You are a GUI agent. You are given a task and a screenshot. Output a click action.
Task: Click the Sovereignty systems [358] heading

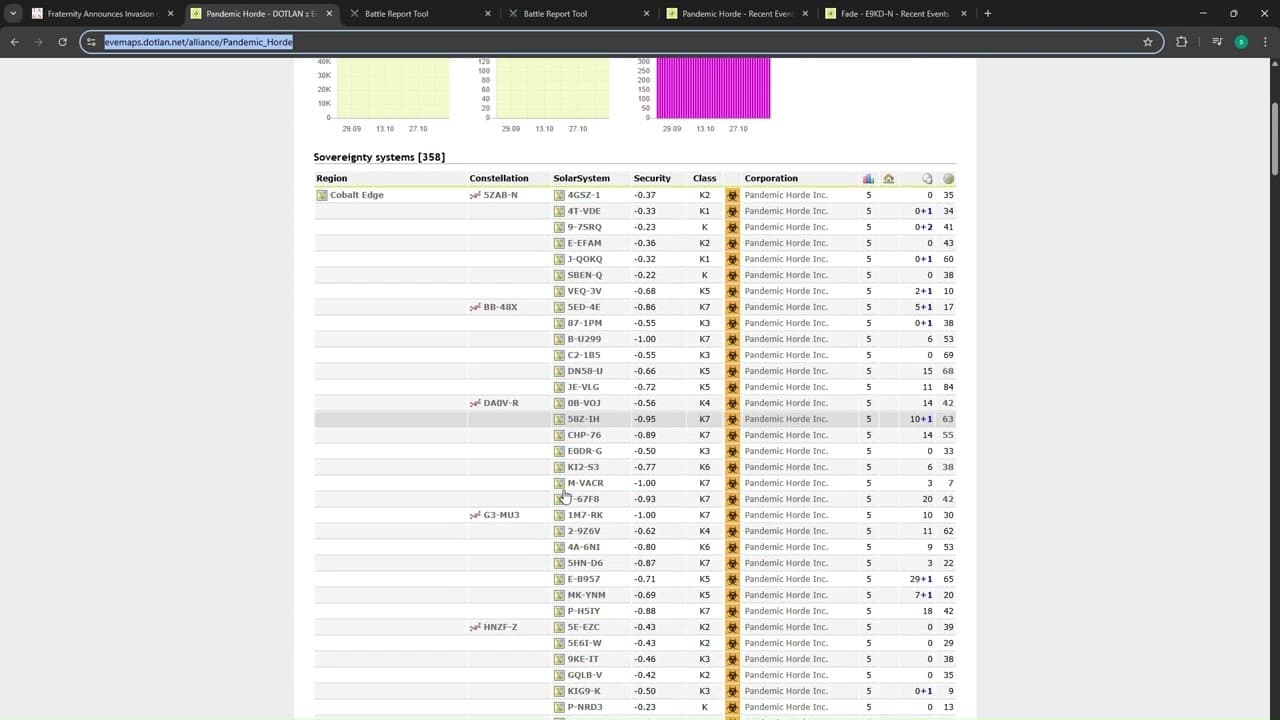coord(379,157)
